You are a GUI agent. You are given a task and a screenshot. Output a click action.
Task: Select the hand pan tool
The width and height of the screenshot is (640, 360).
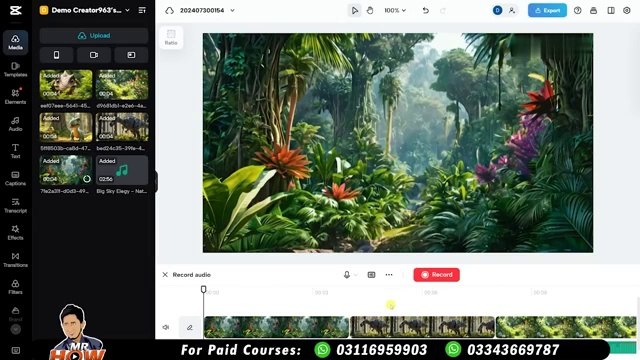point(370,11)
